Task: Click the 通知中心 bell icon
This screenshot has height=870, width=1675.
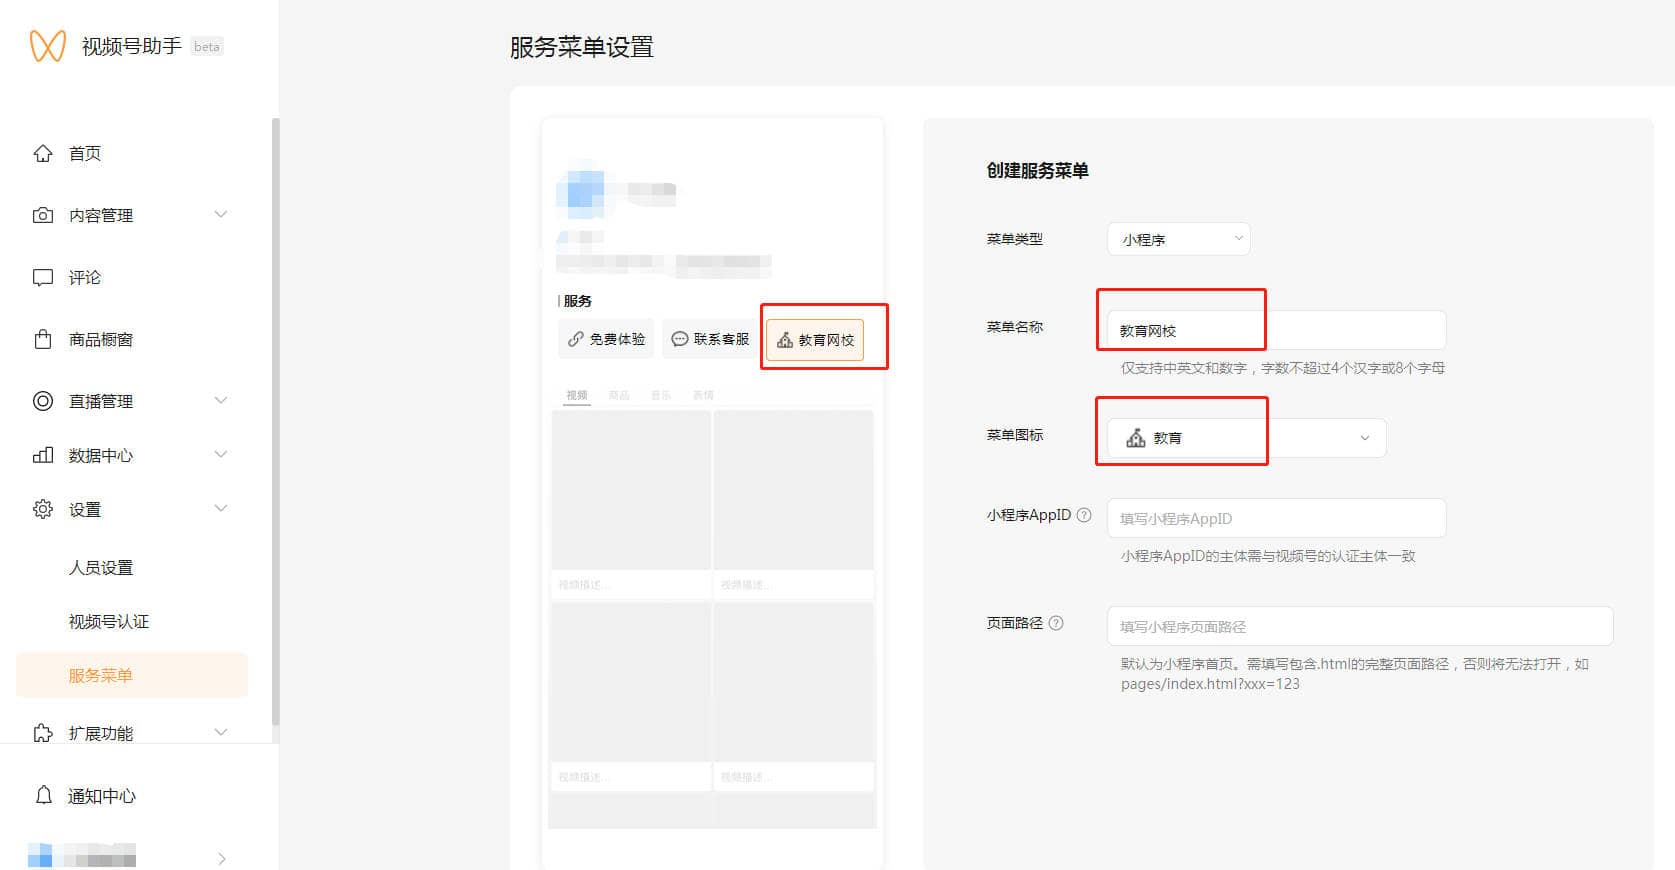Action: click(x=43, y=795)
